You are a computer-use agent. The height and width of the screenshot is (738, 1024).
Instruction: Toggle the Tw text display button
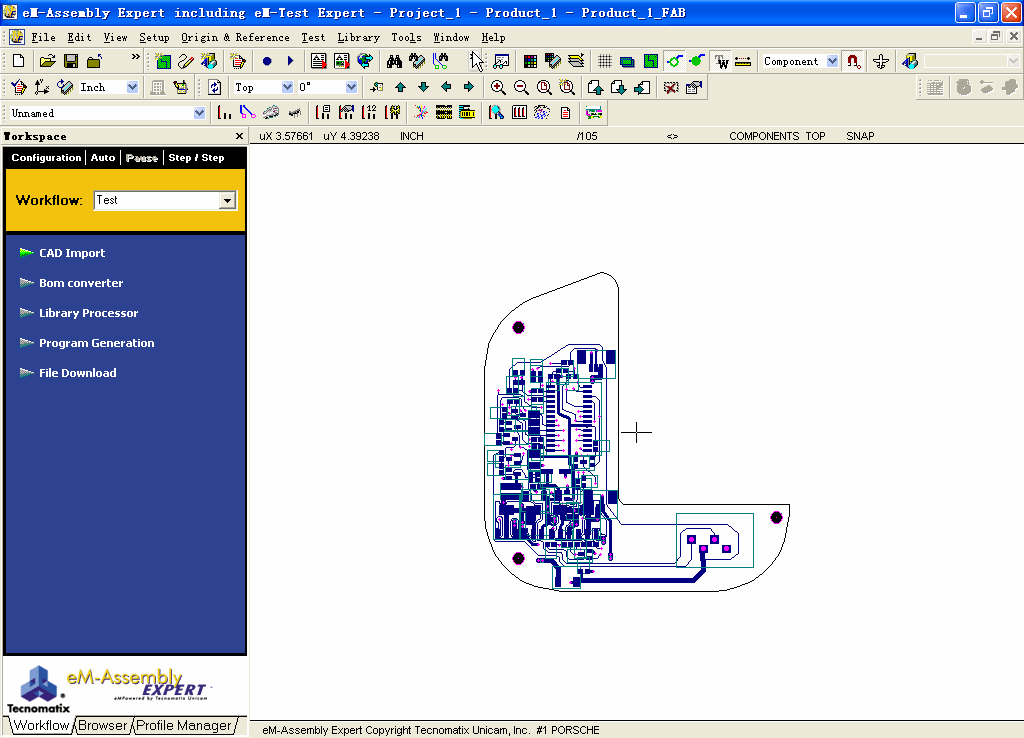tap(721, 61)
